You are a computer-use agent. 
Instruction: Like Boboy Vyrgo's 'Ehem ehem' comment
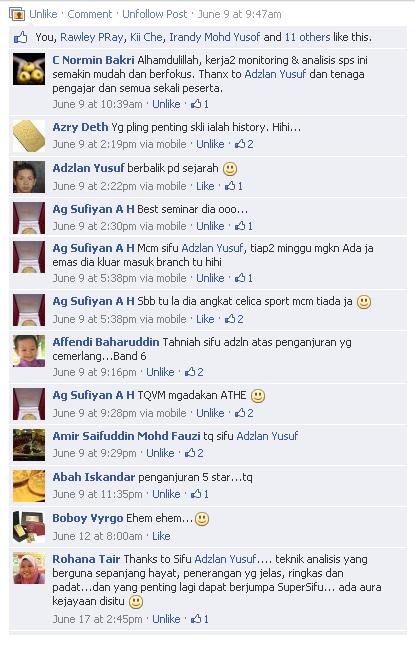(161, 536)
